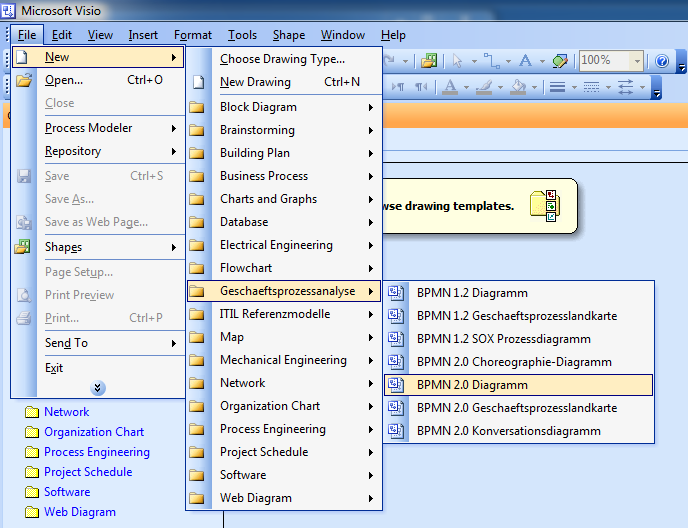Open the Connector tool dropdown arrow

pos(508,61)
